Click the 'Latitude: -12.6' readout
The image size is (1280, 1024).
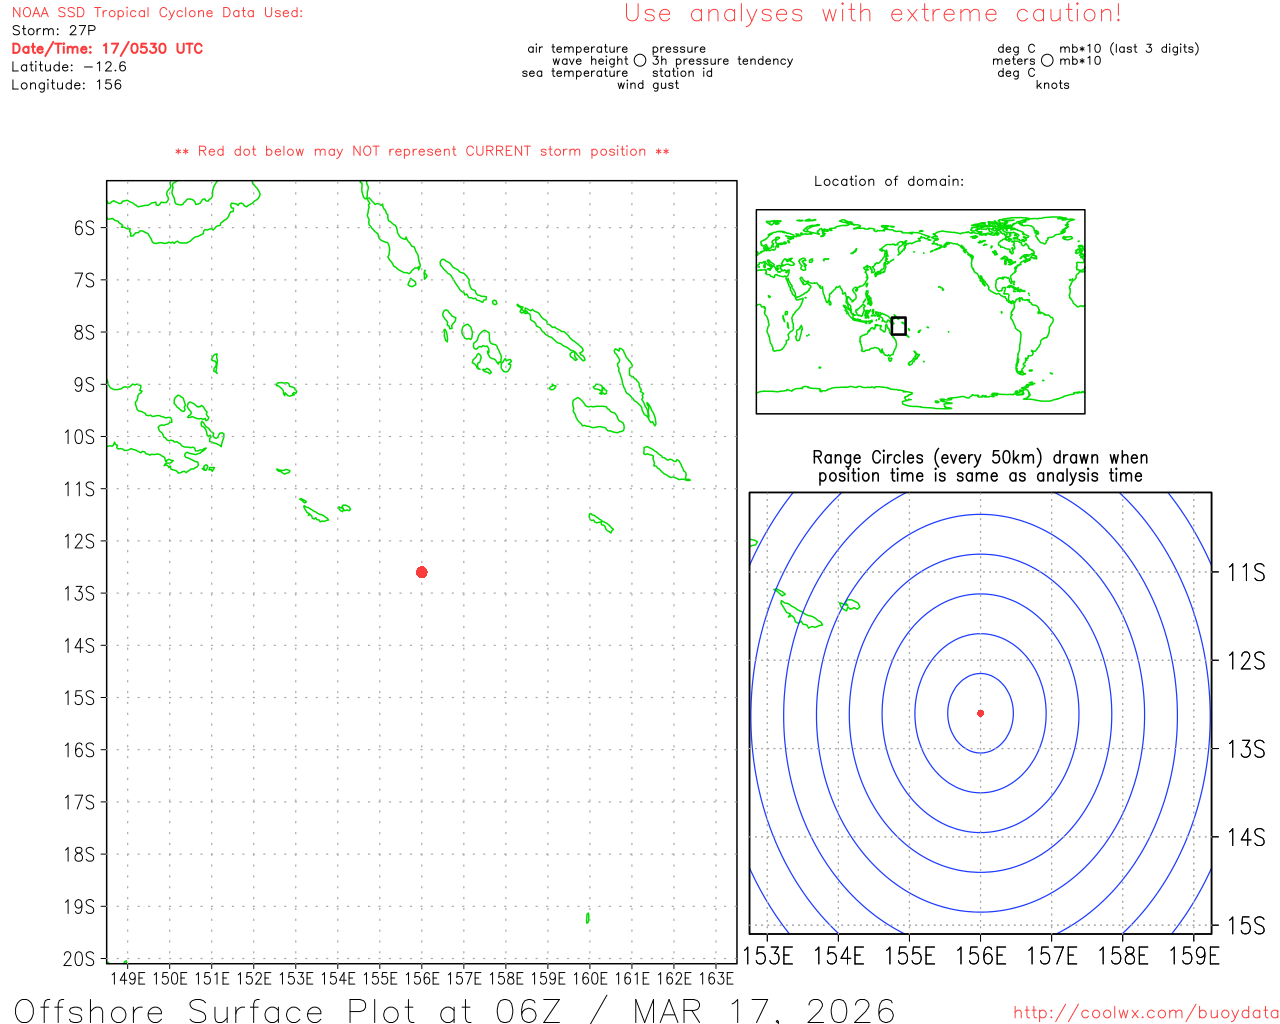point(69,67)
